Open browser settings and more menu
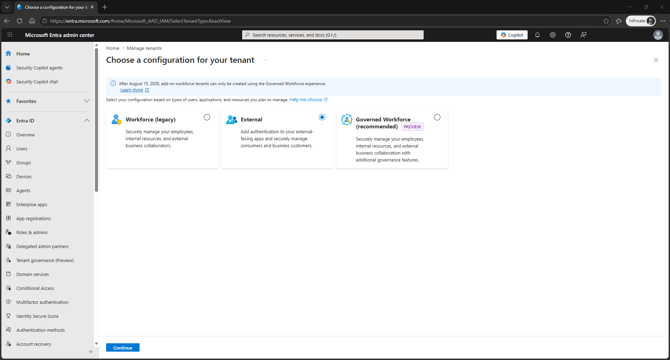This screenshot has width=670, height=360. [663, 21]
